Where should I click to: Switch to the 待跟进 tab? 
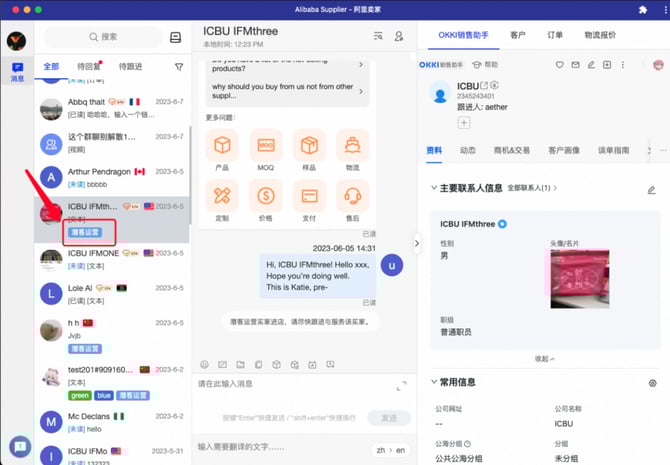click(x=130, y=67)
